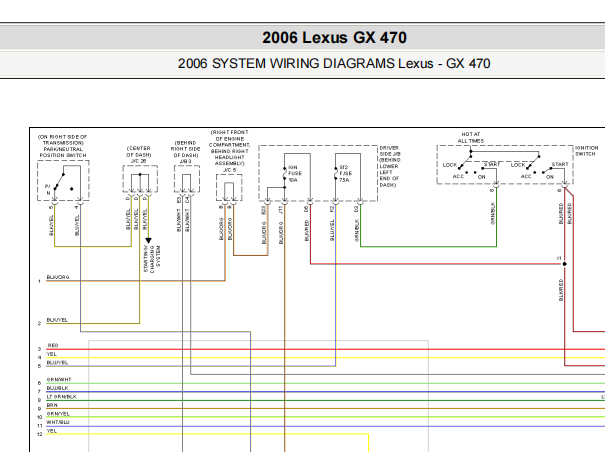The height and width of the screenshot is (452, 605).
Task: Click the "J11" pin label on the driver side J/B
Action: click(281, 210)
